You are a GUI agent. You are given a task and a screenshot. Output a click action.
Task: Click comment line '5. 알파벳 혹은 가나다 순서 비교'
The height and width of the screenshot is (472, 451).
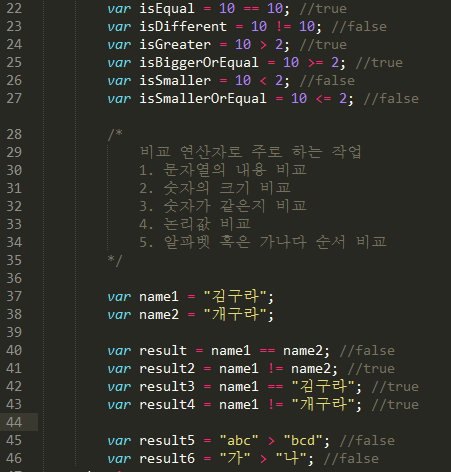click(x=263, y=242)
